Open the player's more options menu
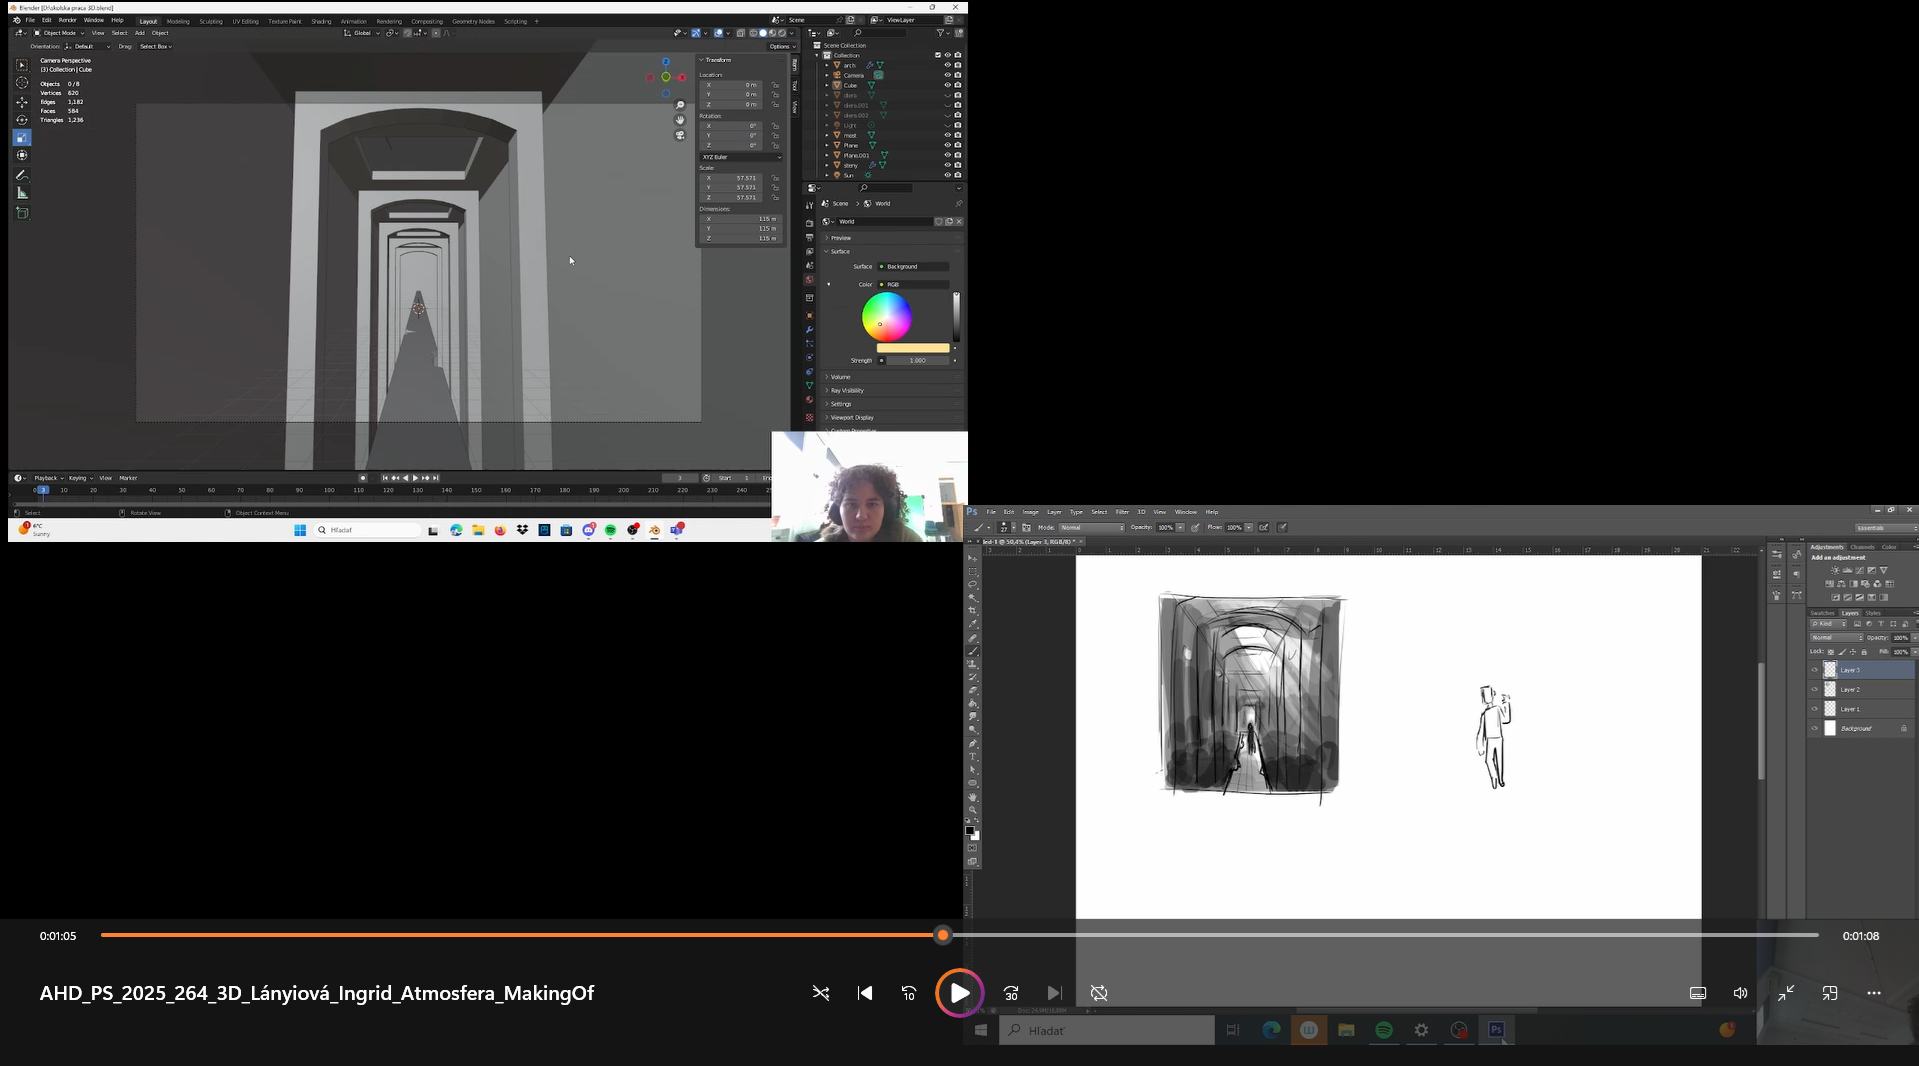Image resolution: width=1919 pixels, height=1066 pixels. pyautogui.click(x=1873, y=993)
